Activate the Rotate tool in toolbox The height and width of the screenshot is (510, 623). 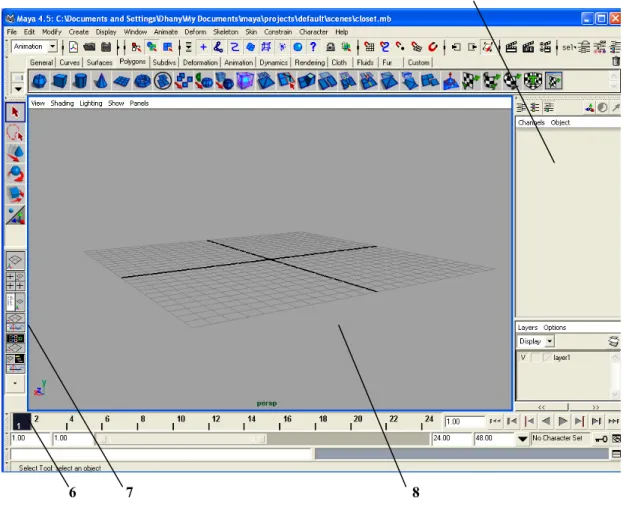tap(15, 174)
